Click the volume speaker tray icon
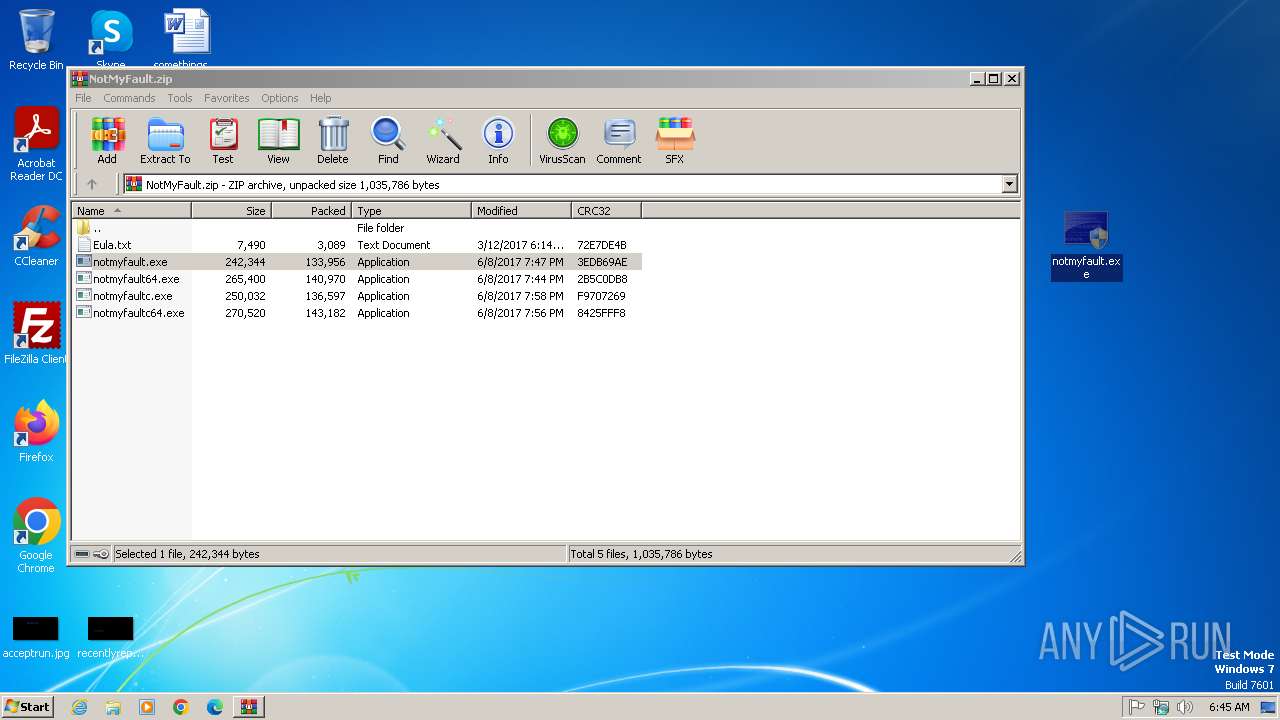 (x=1185, y=707)
